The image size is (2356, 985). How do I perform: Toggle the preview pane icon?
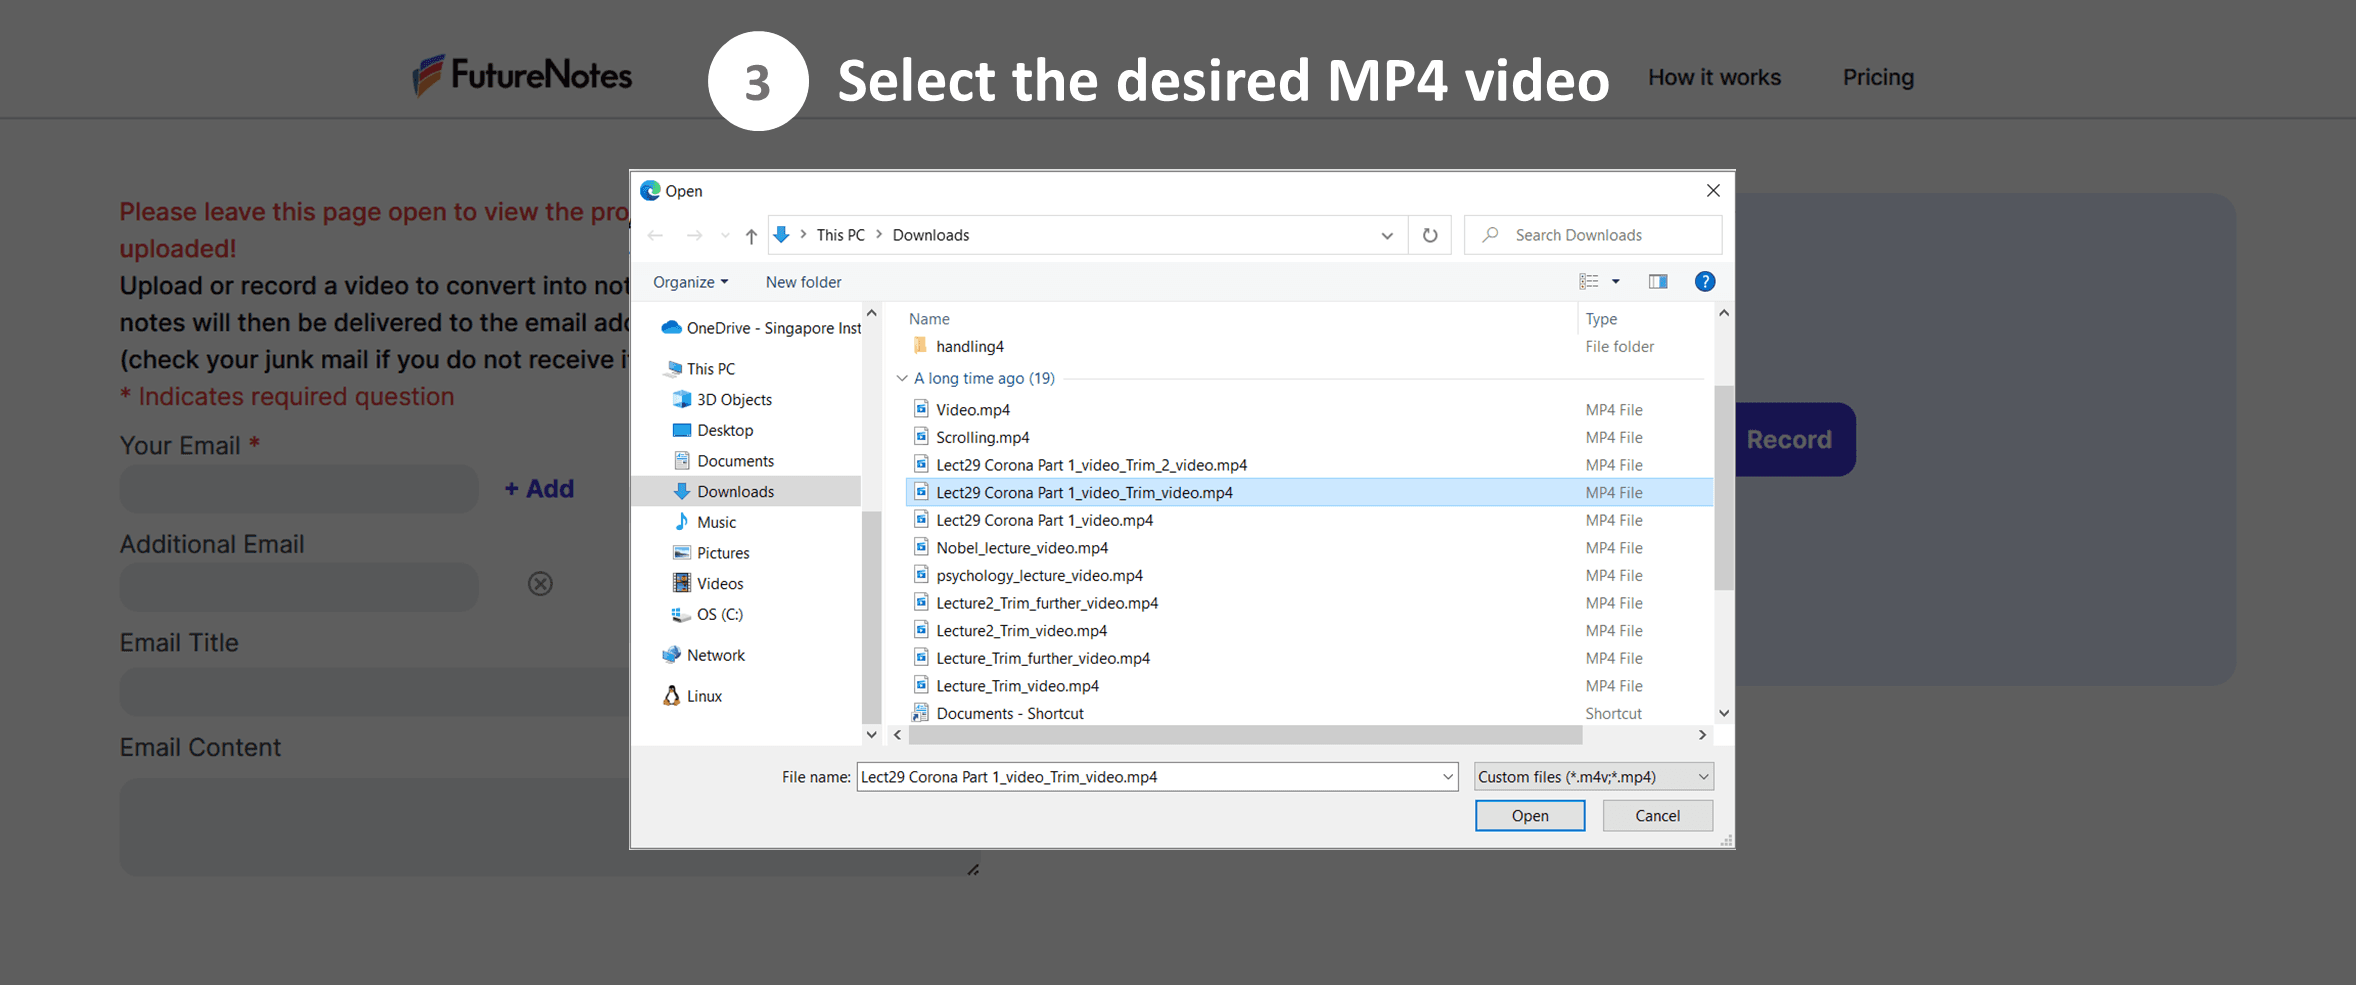[x=1657, y=282]
